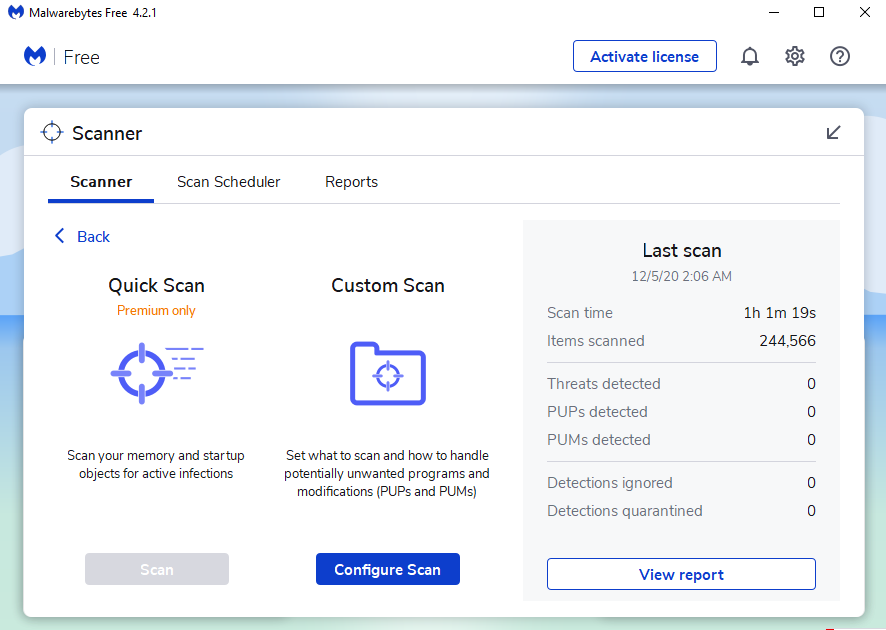Open the Reports tab
This screenshot has height=630, width=886.
pyautogui.click(x=351, y=182)
